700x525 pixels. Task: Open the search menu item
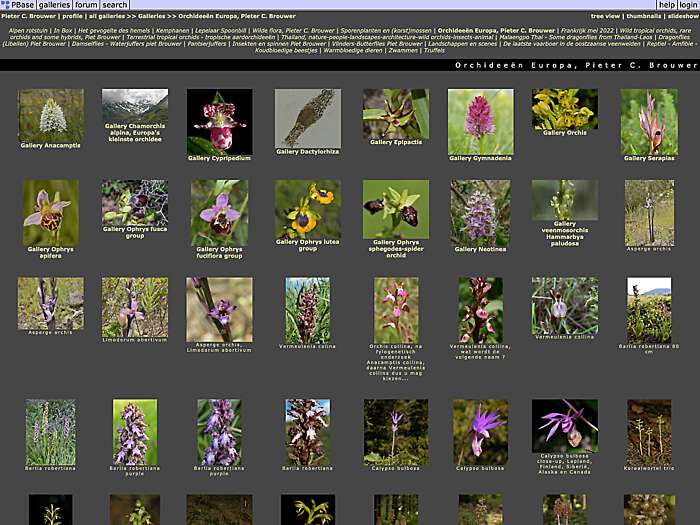[x=115, y=5]
